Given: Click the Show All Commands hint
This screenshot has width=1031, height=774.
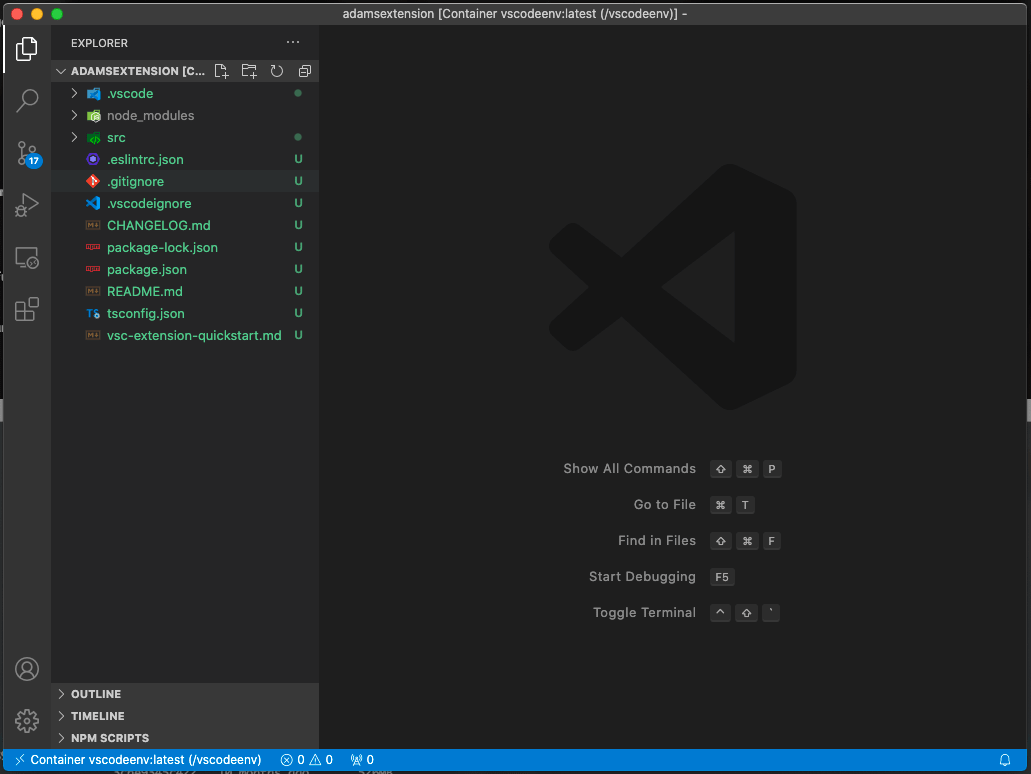Looking at the screenshot, I should pyautogui.click(x=629, y=469).
